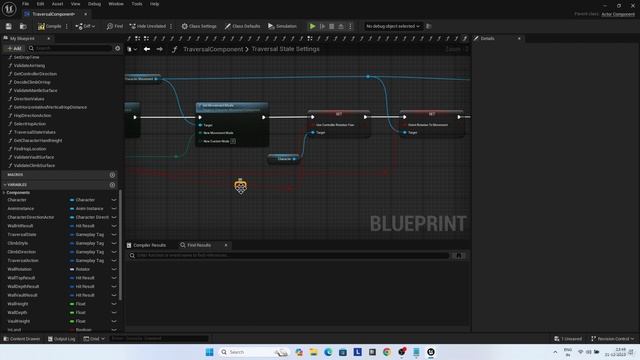Click the Eject icon in play controls

(341, 26)
